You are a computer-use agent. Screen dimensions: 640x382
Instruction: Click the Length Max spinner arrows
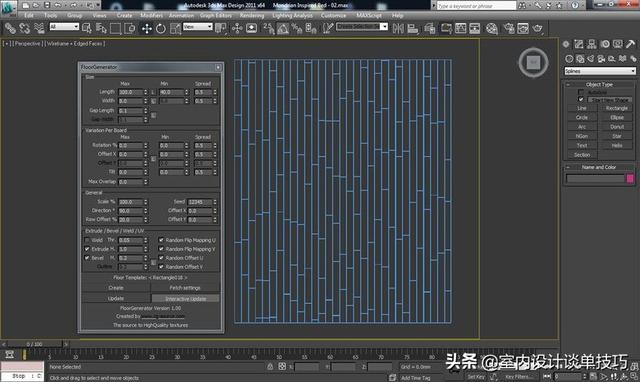[146, 92]
